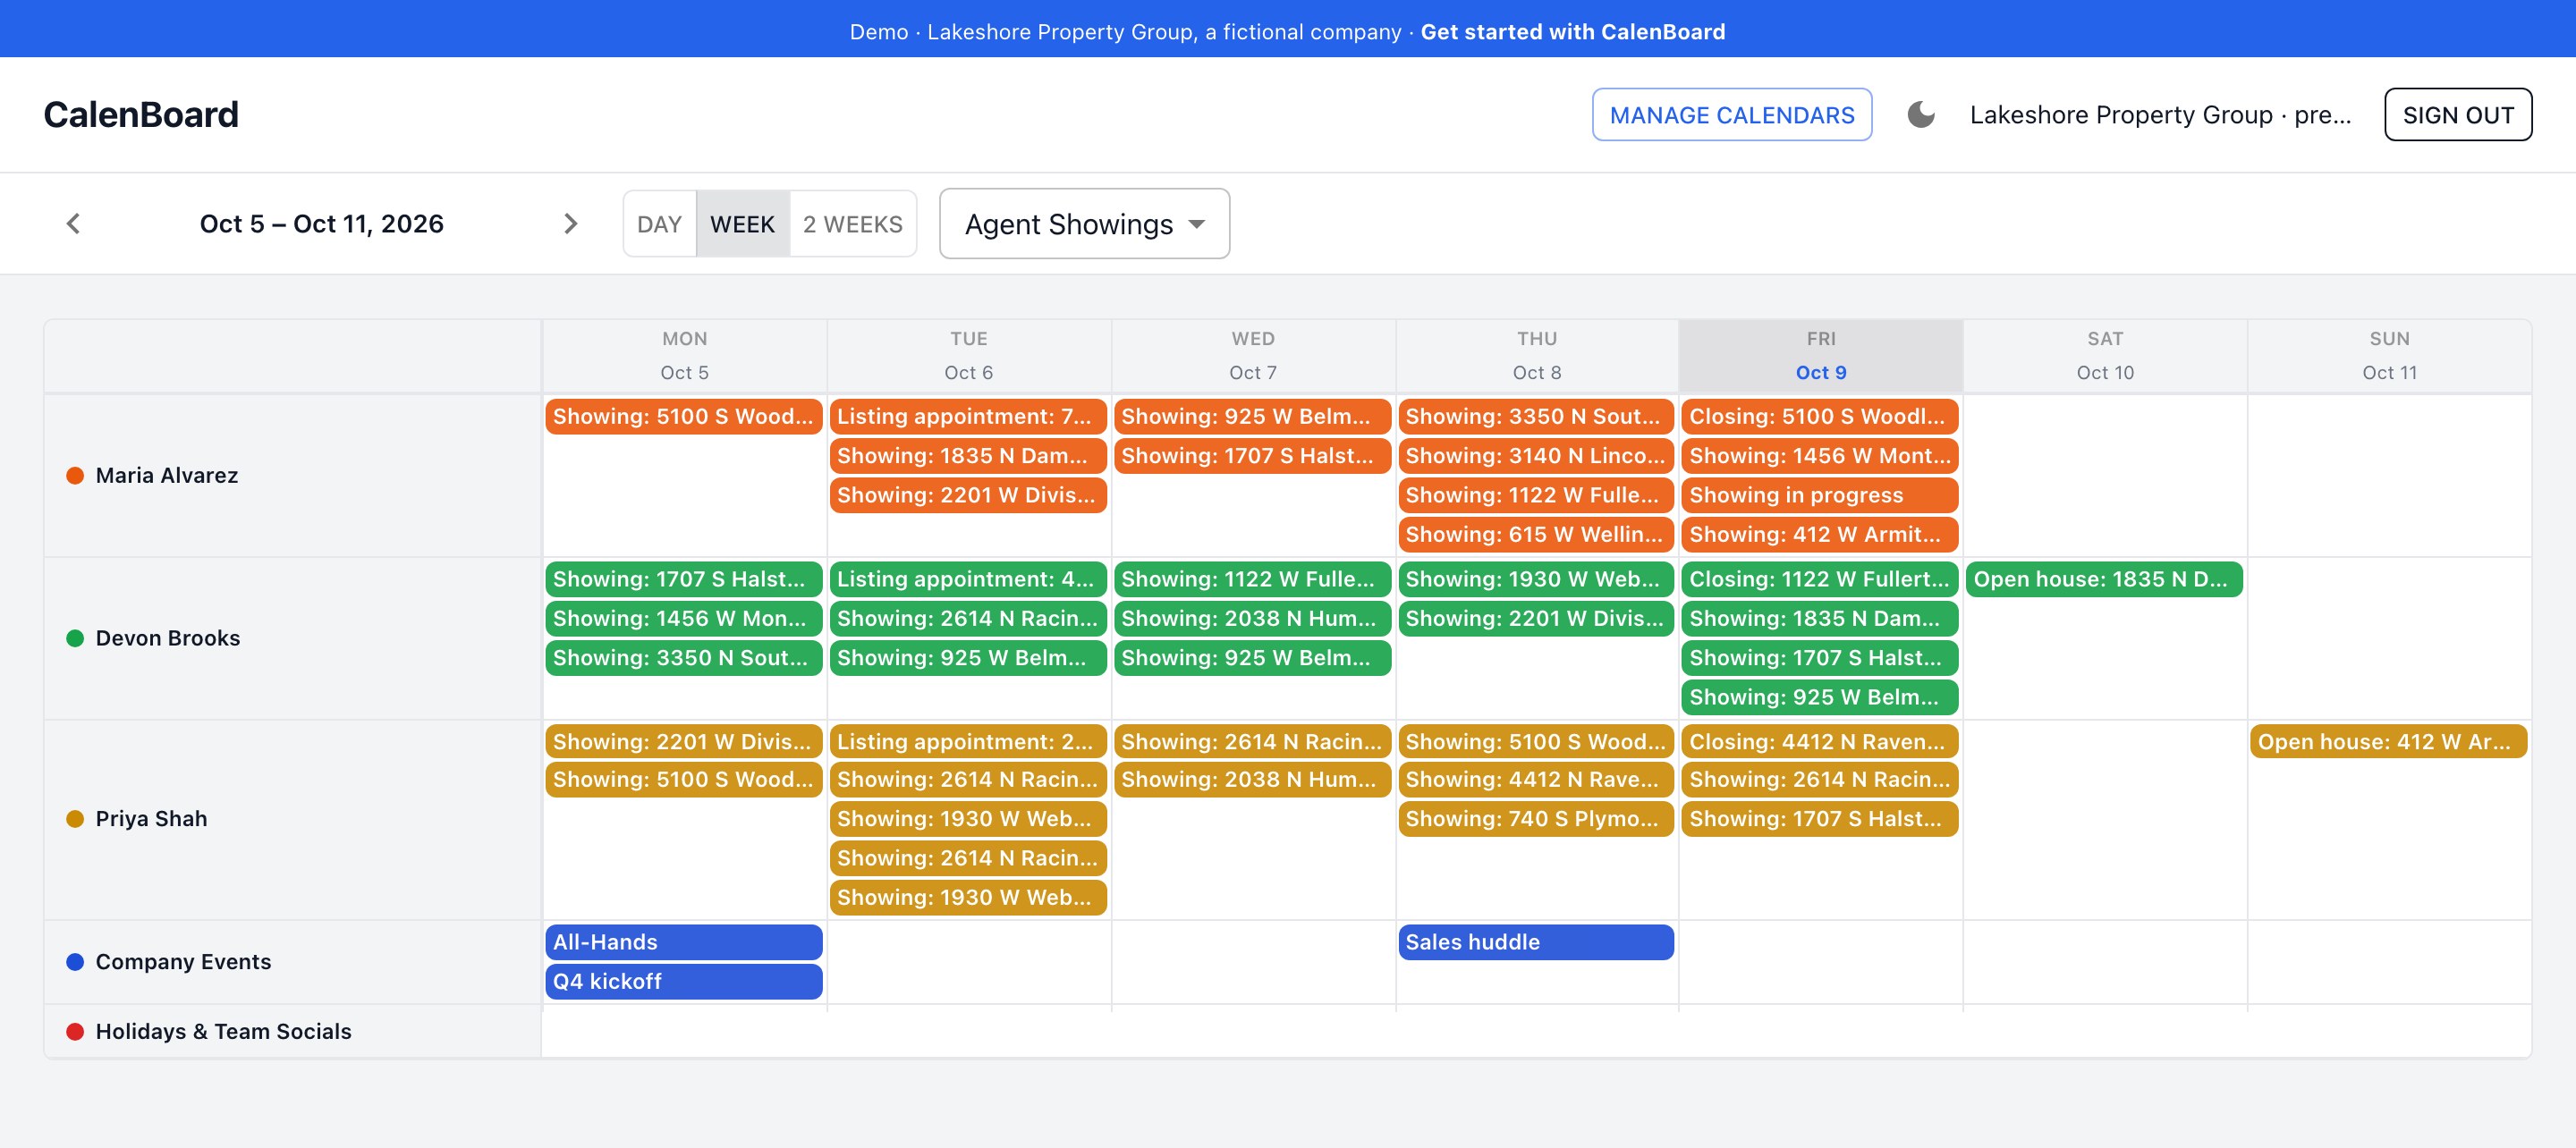Image resolution: width=2576 pixels, height=1148 pixels.
Task: Open the Showing in progress event
Action: 1820,496
